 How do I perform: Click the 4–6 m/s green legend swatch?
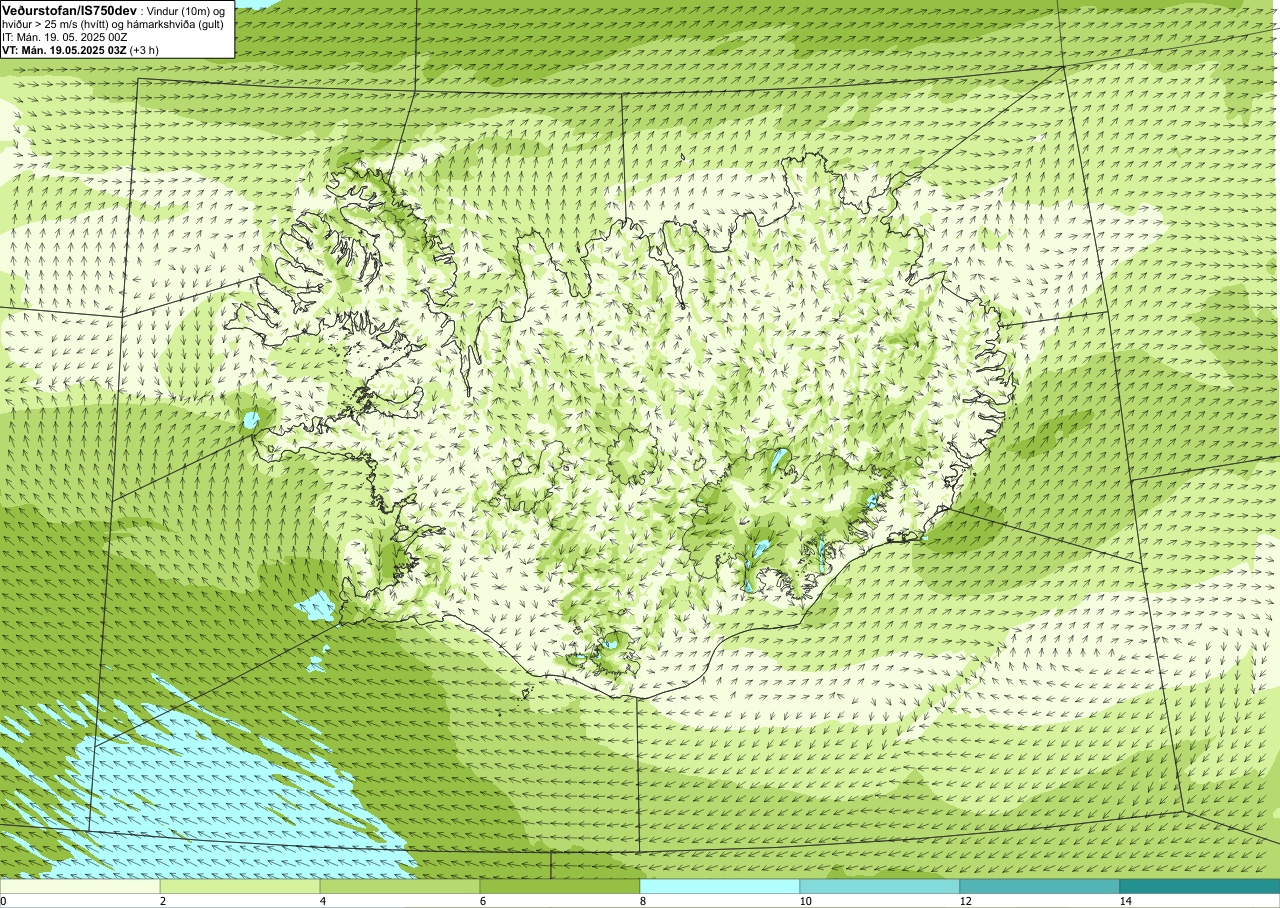click(400, 886)
